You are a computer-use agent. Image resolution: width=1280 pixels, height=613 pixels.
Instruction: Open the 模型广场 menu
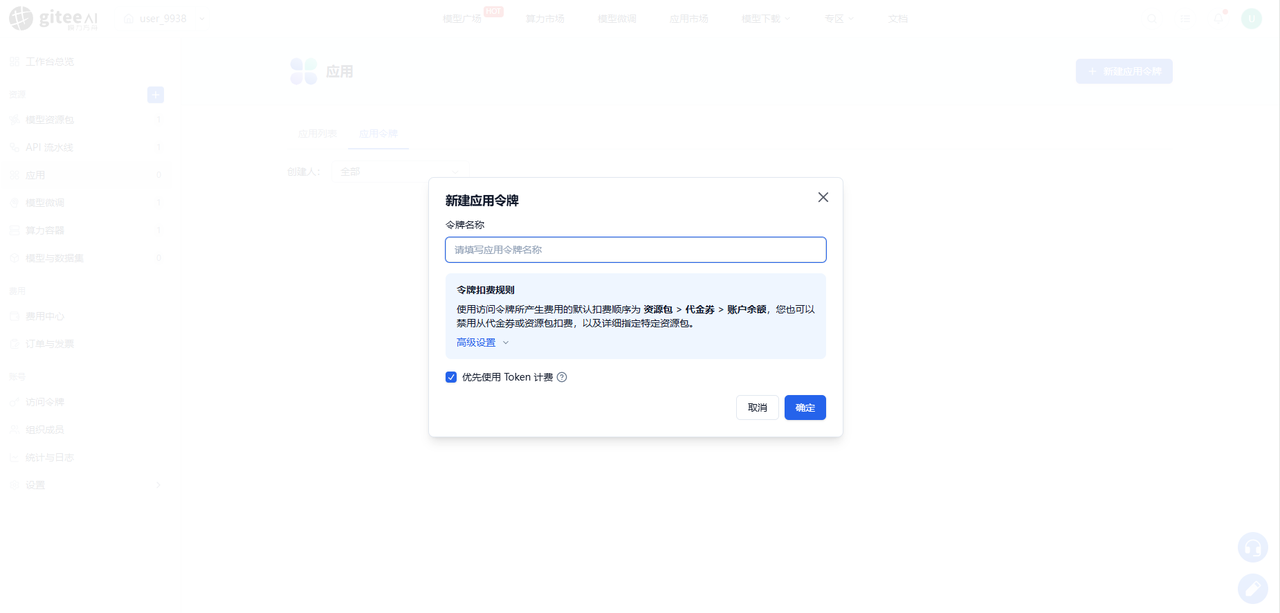(x=462, y=19)
